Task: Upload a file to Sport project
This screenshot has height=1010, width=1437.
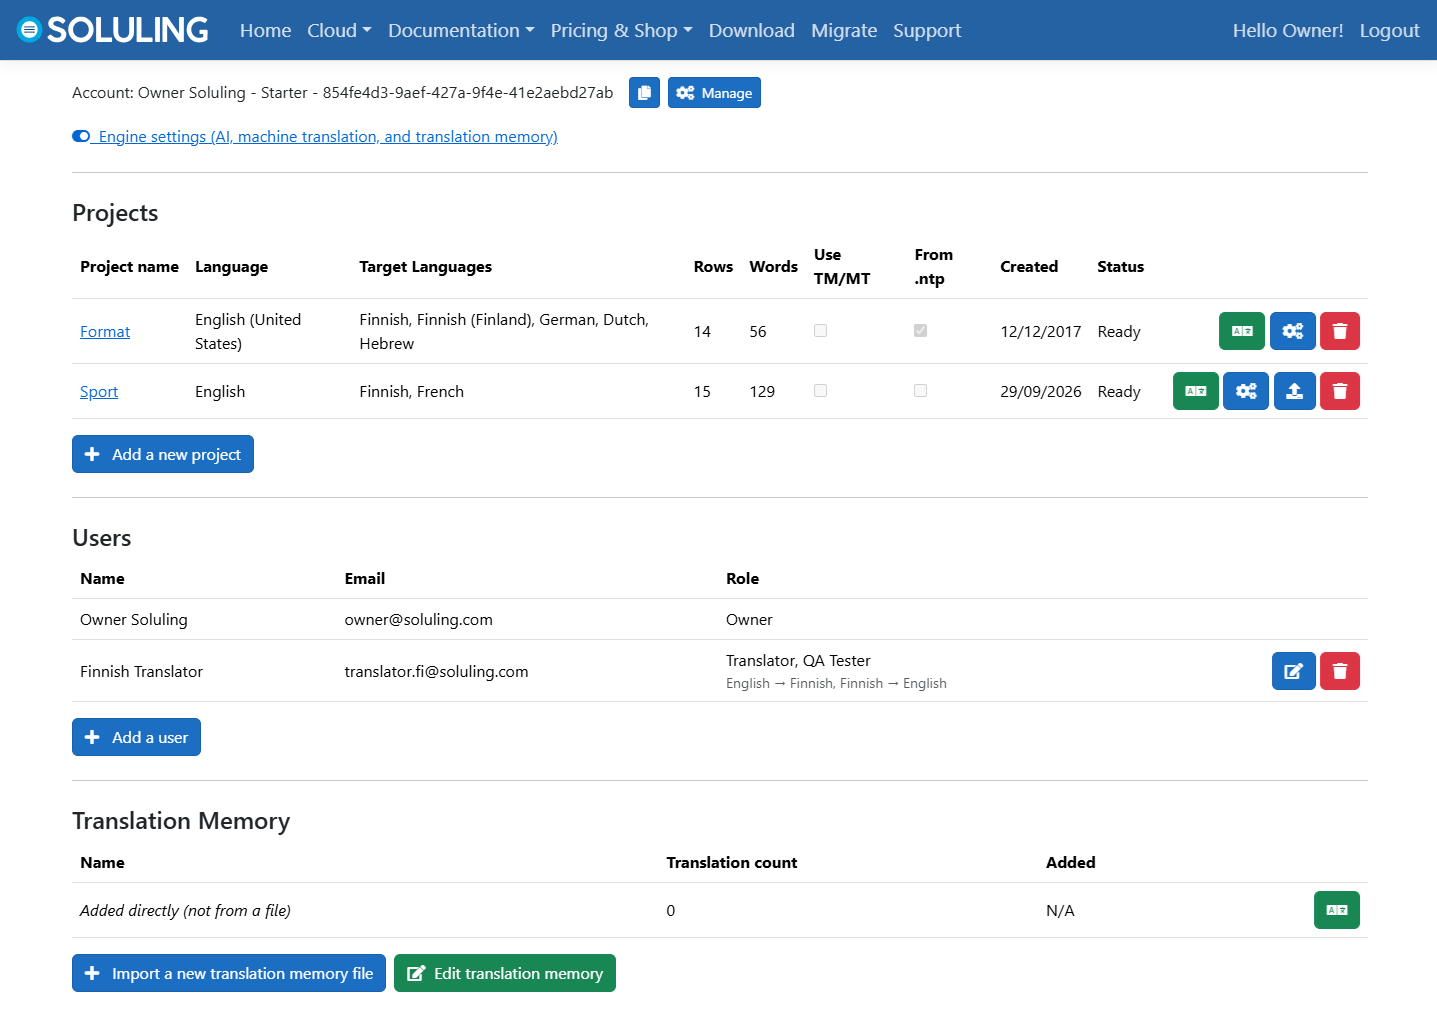Action: [x=1295, y=391]
